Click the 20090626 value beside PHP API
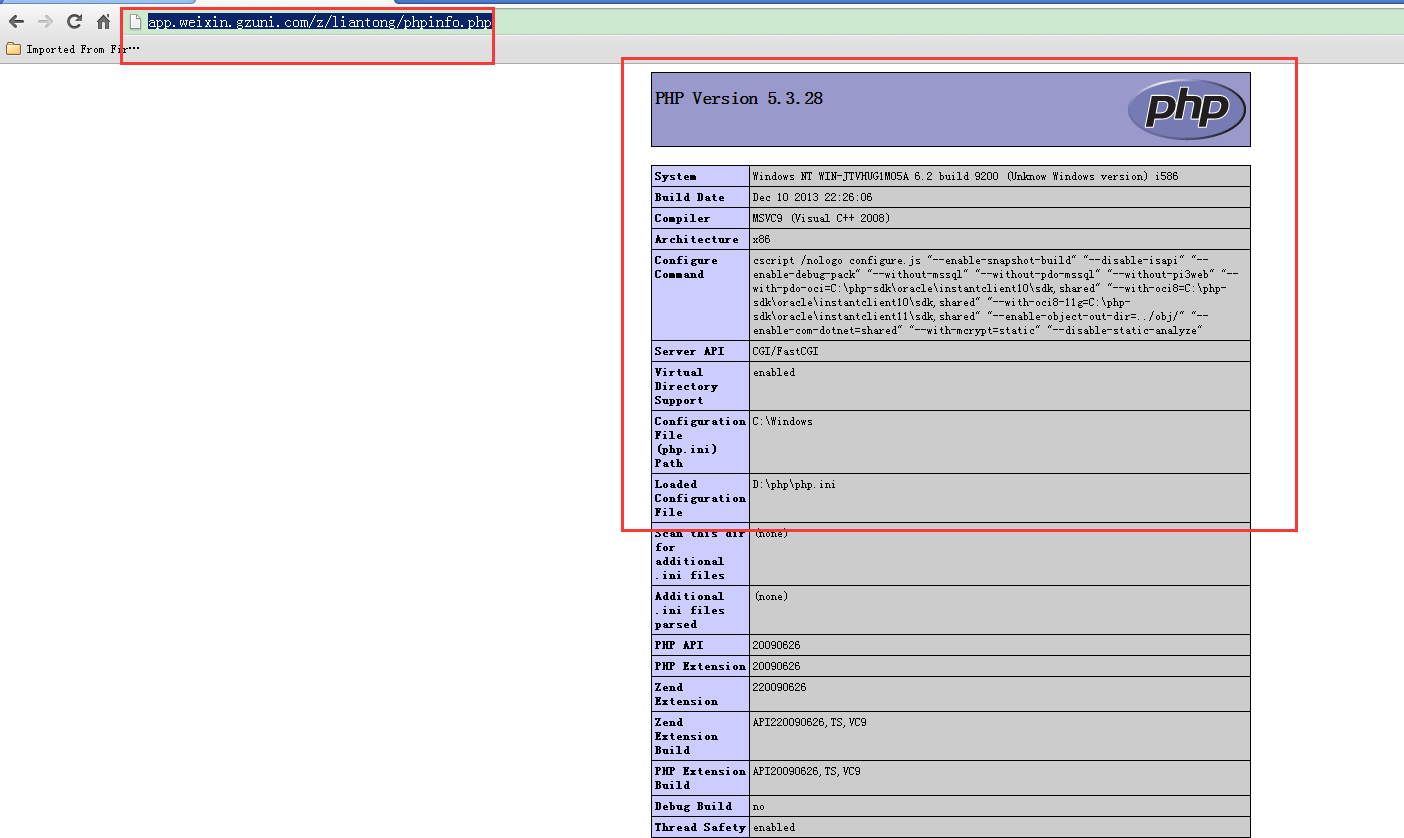The height and width of the screenshot is (838, 1404). [x=776, y=645]
